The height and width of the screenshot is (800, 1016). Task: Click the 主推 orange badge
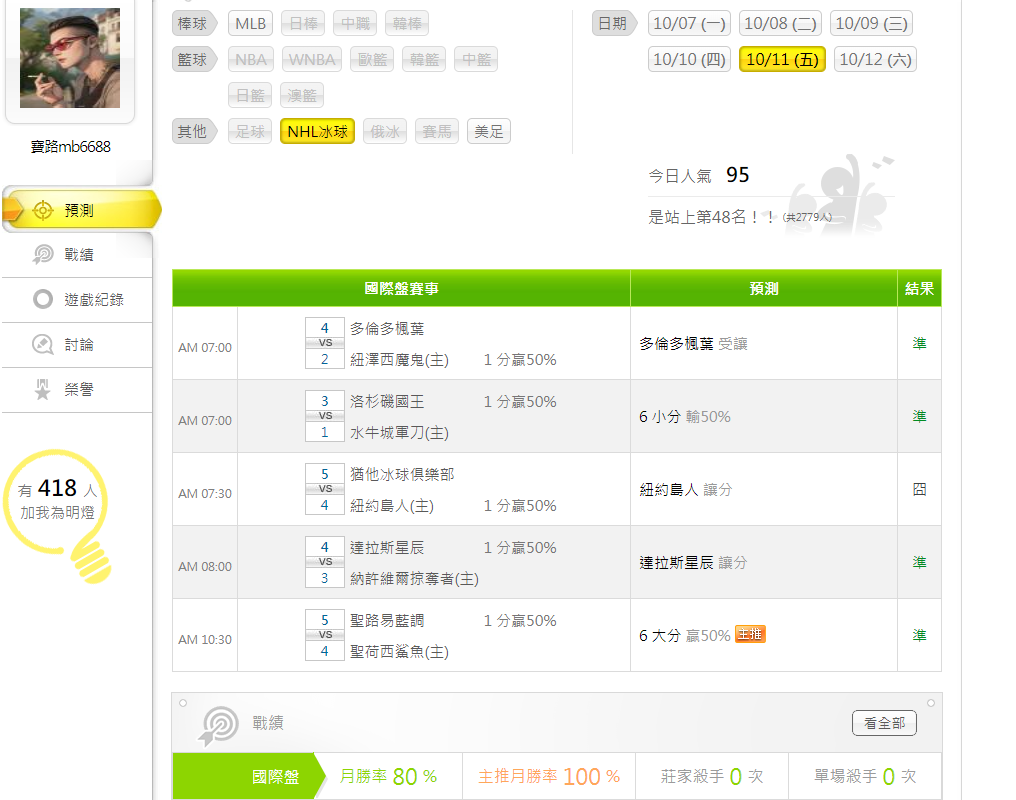pos(750,634)
